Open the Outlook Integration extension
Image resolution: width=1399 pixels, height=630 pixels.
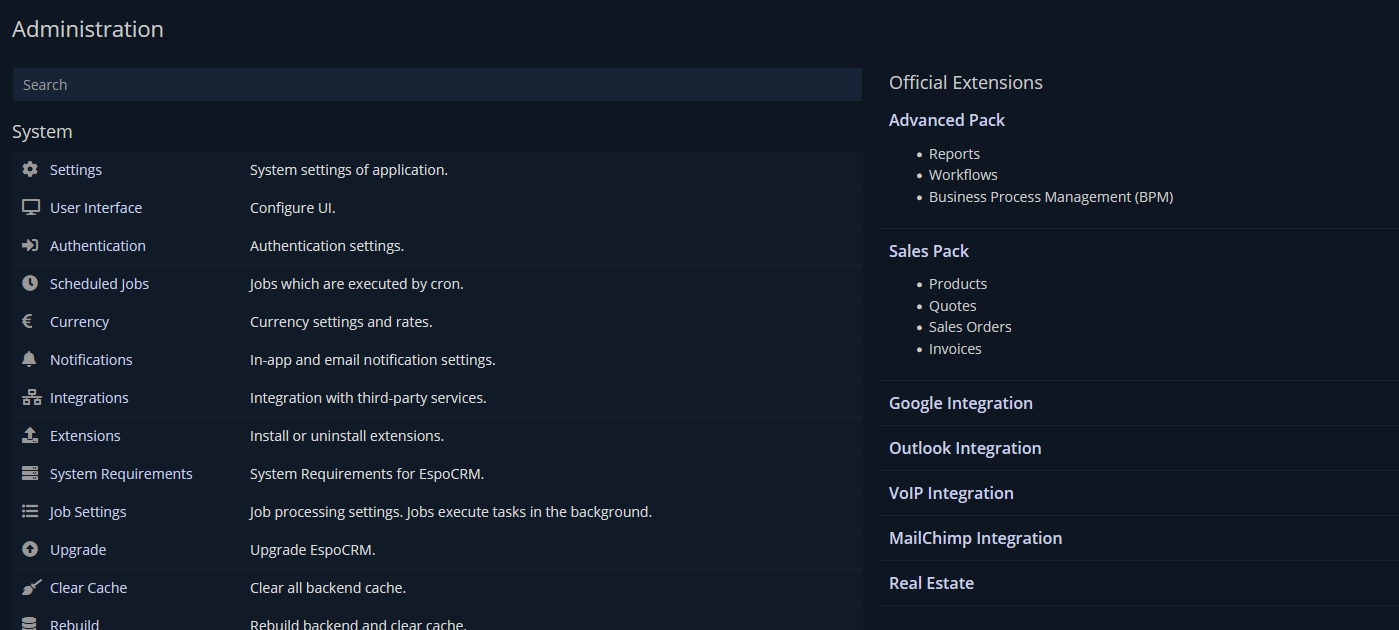tap(965, 448)
